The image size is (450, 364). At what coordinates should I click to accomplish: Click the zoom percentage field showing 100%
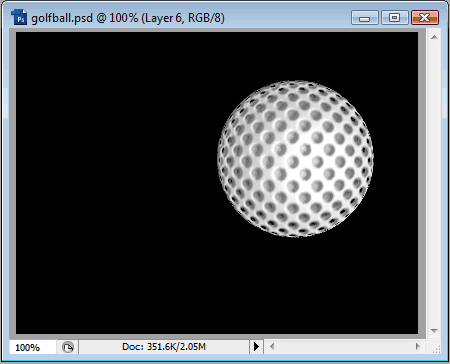(x=33, y=347)
